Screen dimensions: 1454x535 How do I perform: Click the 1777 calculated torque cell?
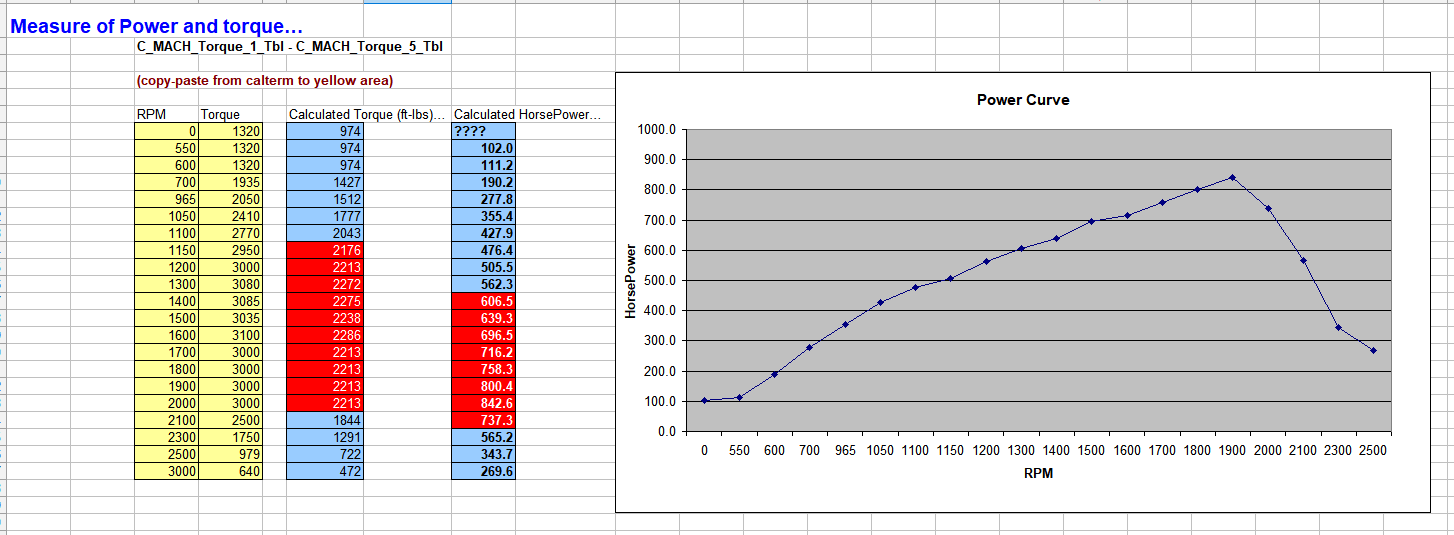[x=325, y=216]
